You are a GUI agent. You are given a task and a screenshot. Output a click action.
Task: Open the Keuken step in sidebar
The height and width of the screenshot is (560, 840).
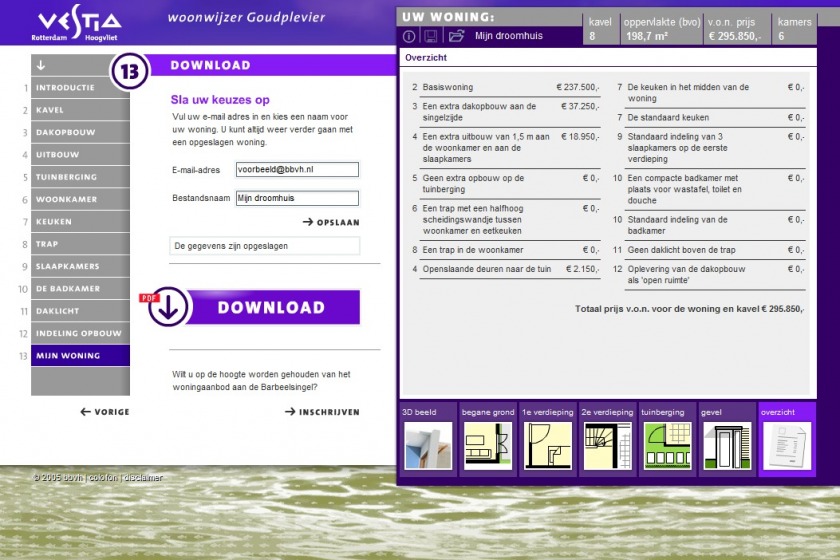[x=54, y=222]
